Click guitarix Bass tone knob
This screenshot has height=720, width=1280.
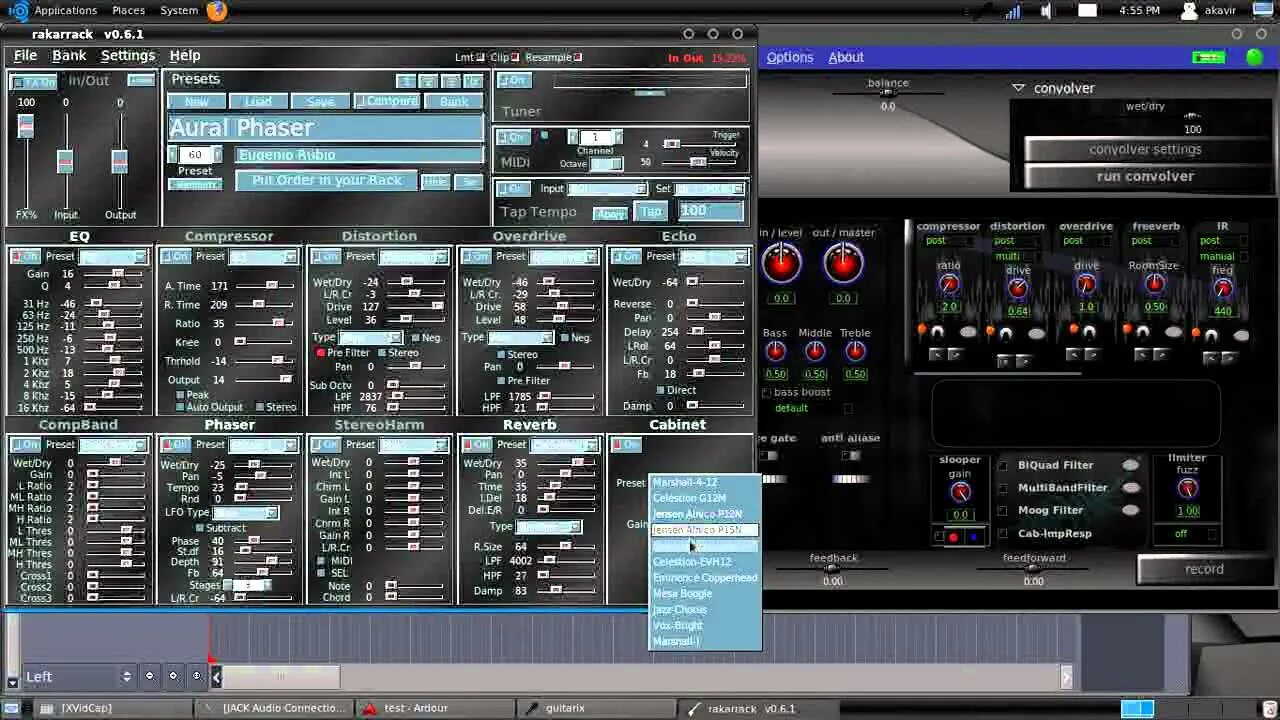[x=775, y=351]
